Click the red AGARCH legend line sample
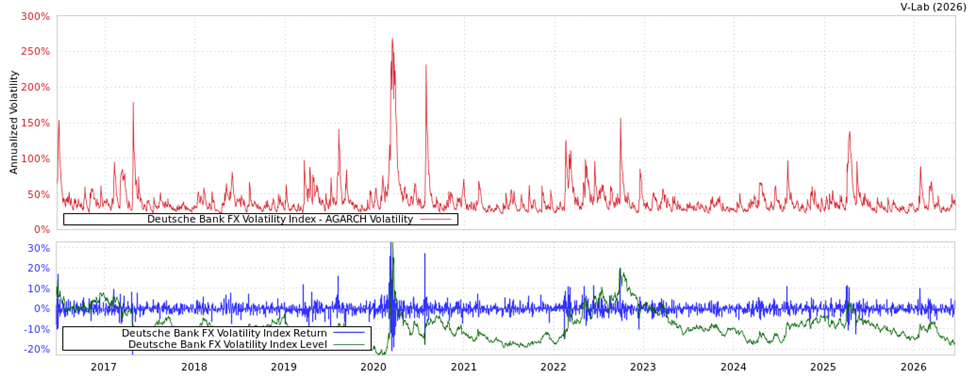The height and width of the screenshot is (381, 978). coord(435,219)
